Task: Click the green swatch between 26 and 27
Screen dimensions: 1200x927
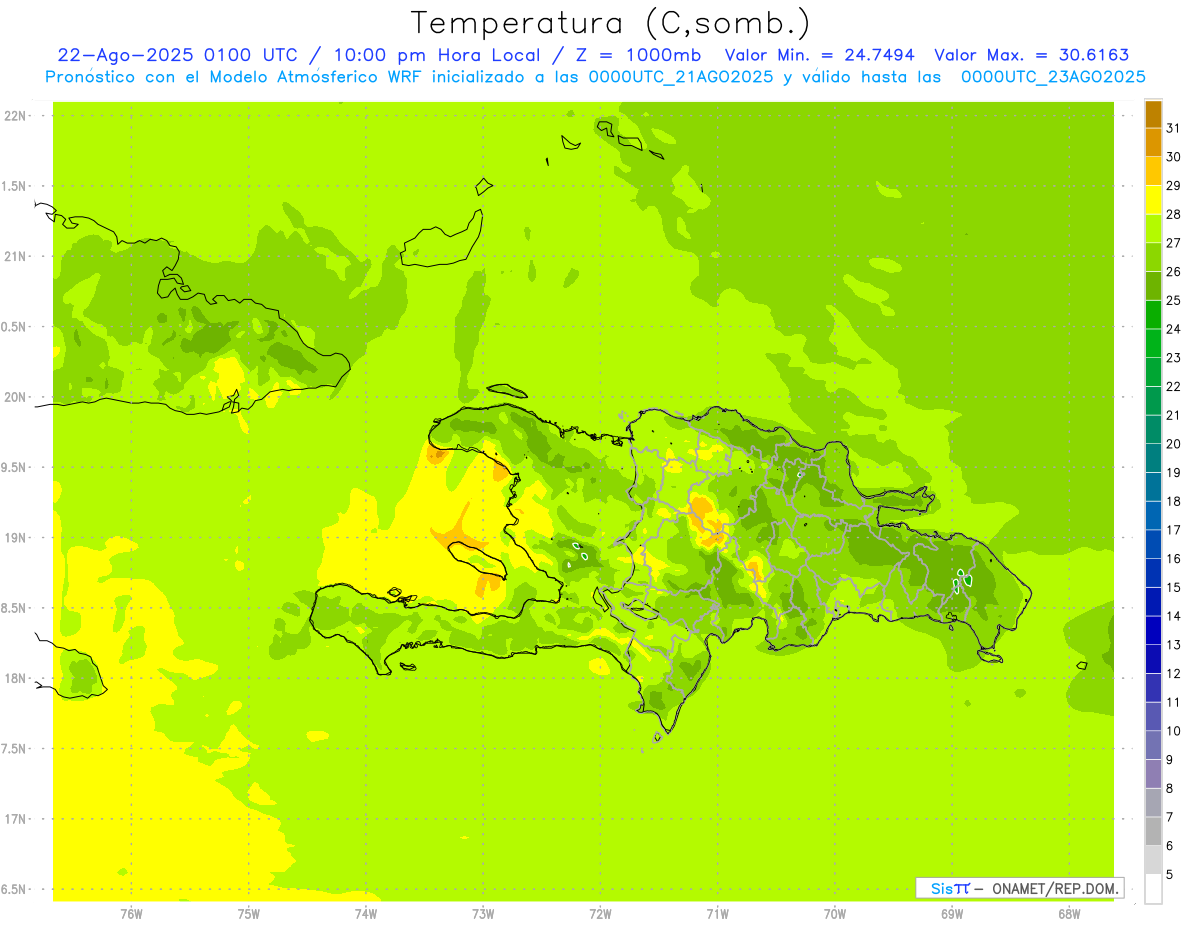Action: [x=1153, y=257]
